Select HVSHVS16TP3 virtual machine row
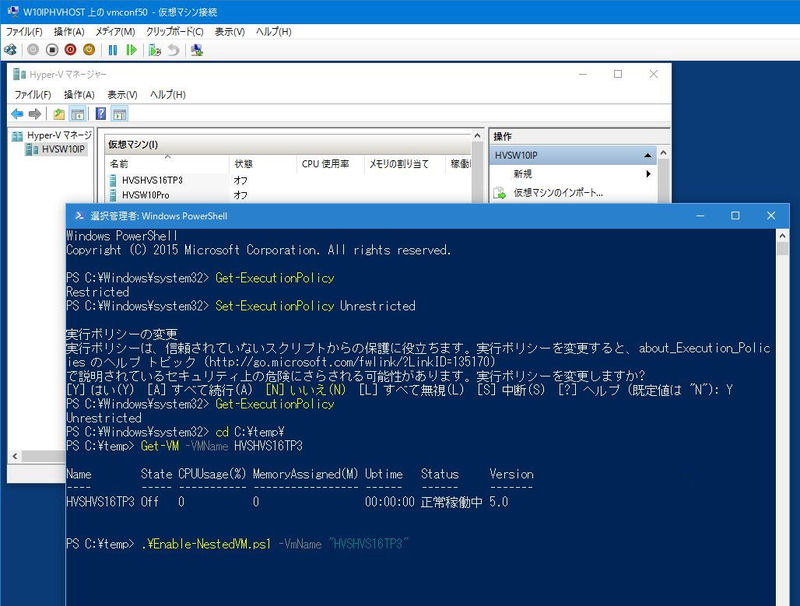Image resolution: width=800 pixels, height=606 pixels. pos(288,180)
